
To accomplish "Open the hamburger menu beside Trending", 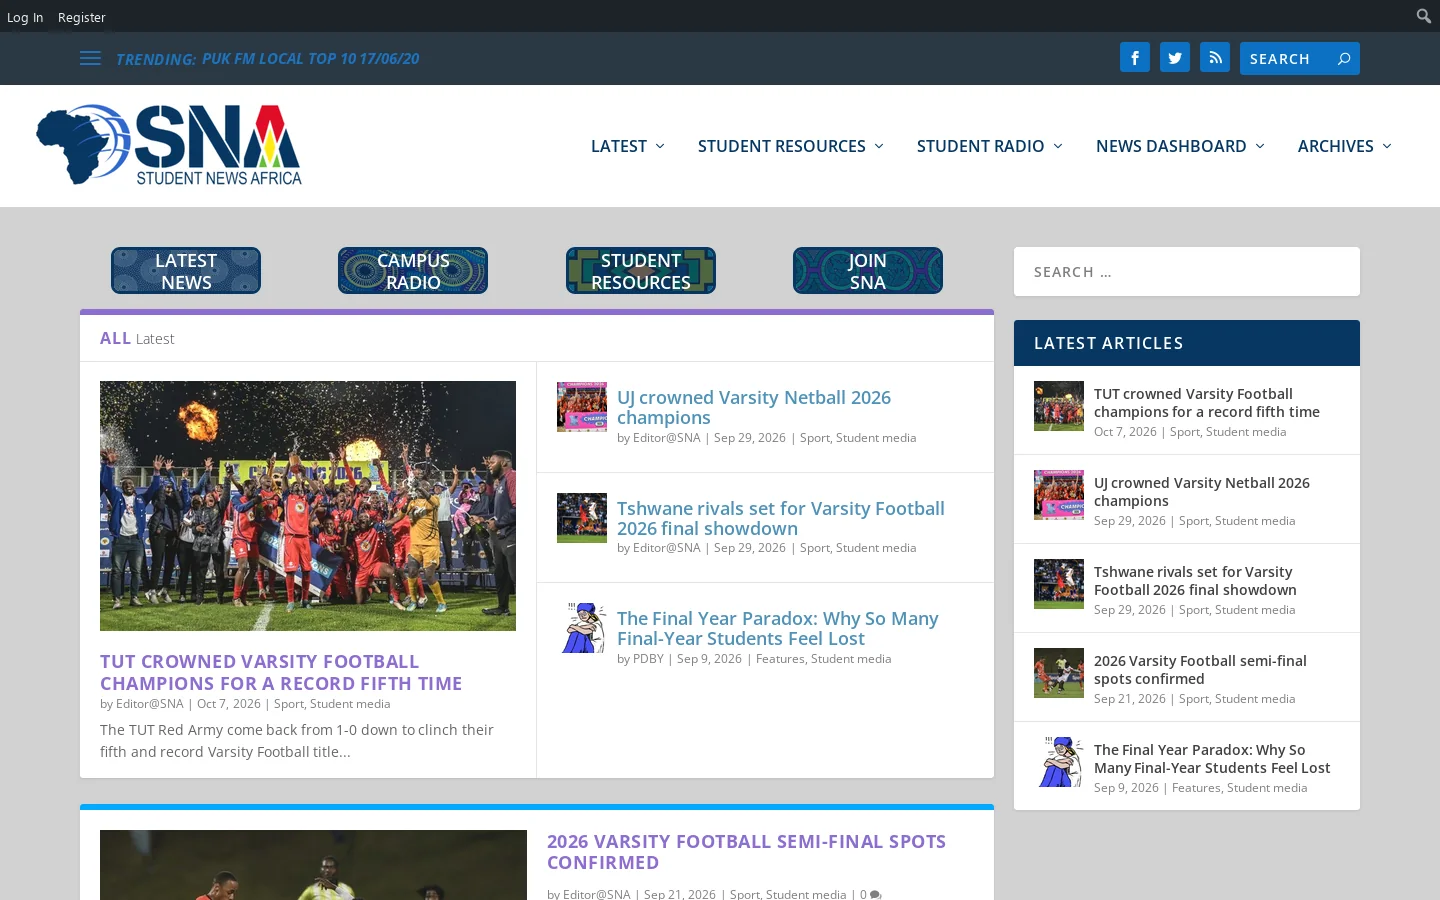I will click(x=90, y=58).
